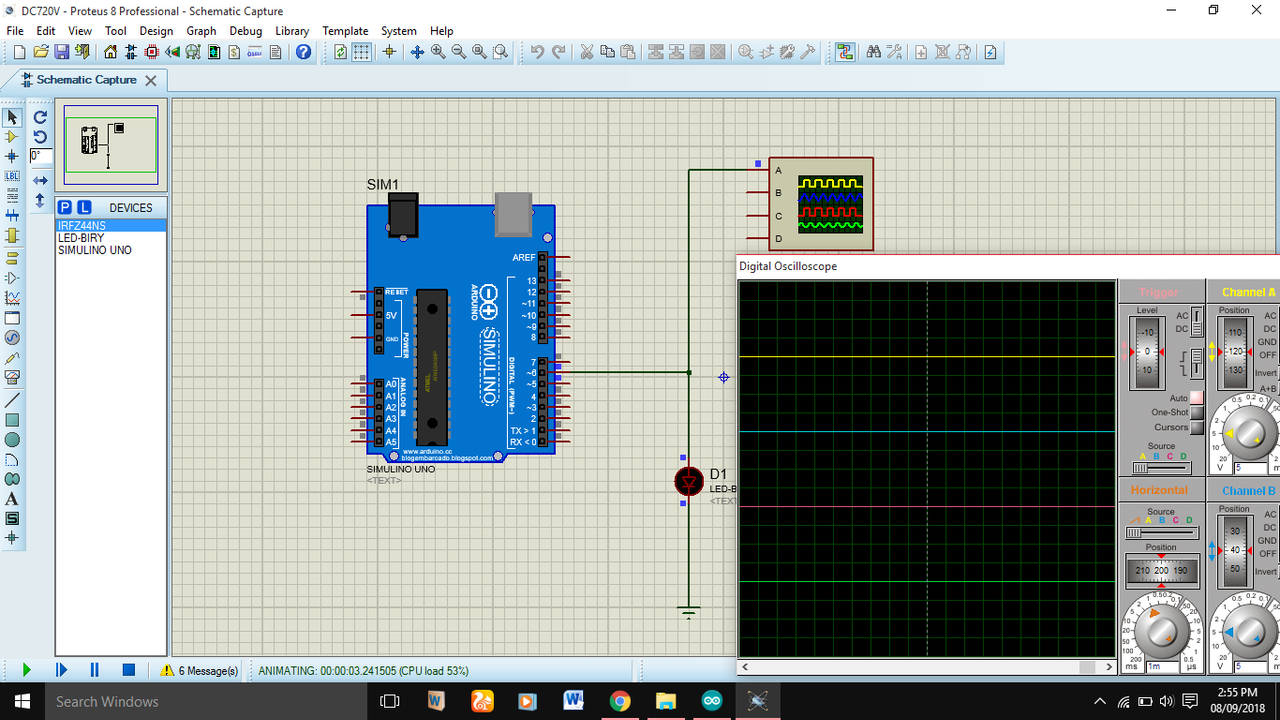Toggle the Trigger Auto button
Screen dimensions: 1280x720
1196,398
